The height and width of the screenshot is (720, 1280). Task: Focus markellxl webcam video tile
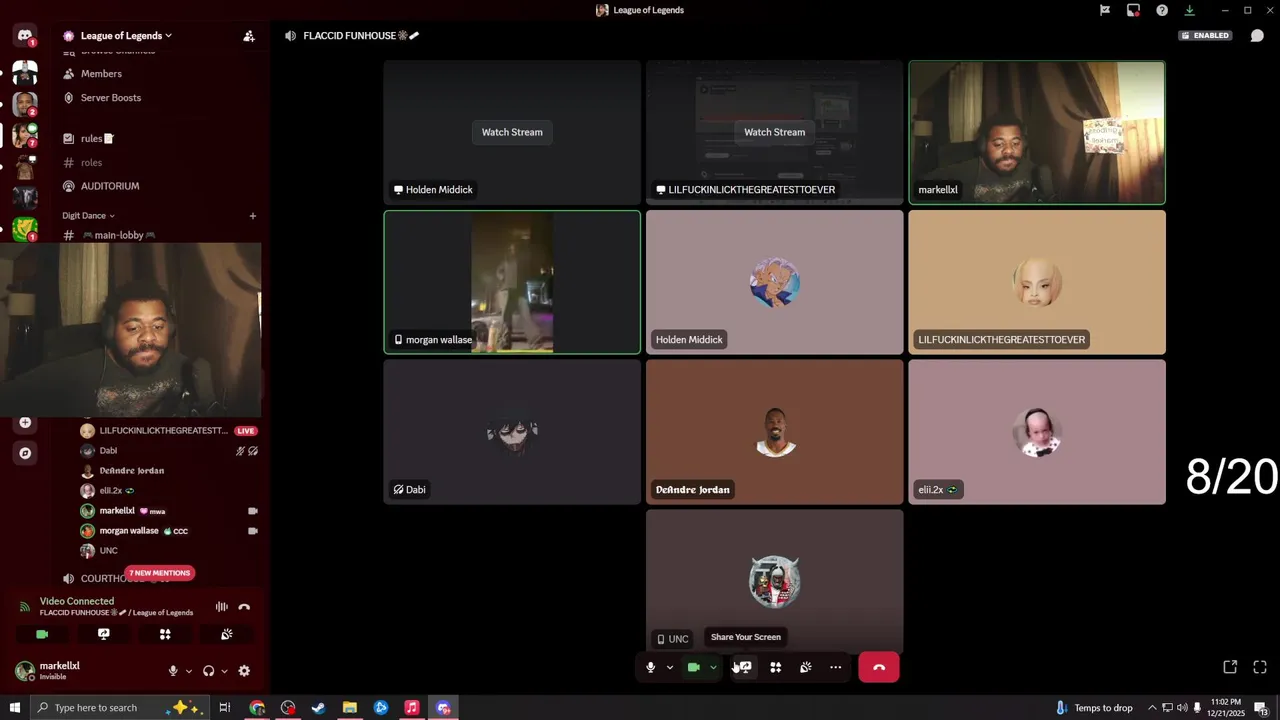click(1037, 132)
